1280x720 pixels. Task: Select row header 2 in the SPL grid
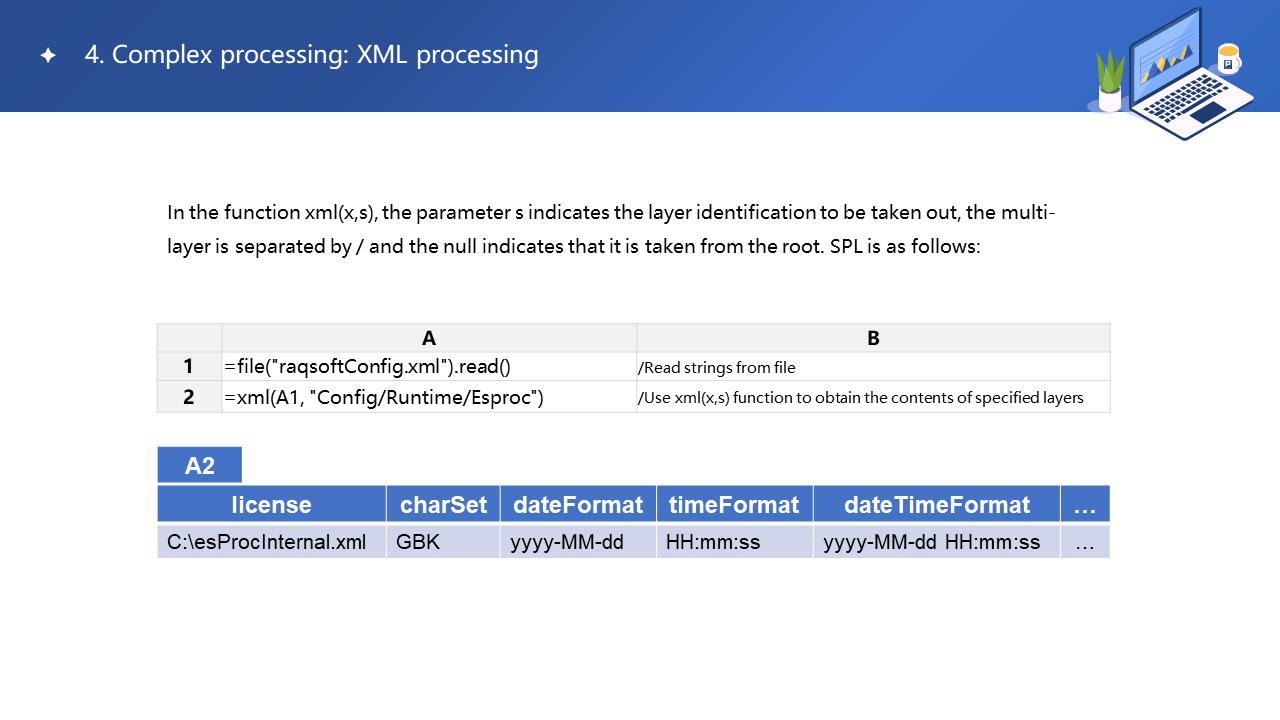[x=189, y=397]
